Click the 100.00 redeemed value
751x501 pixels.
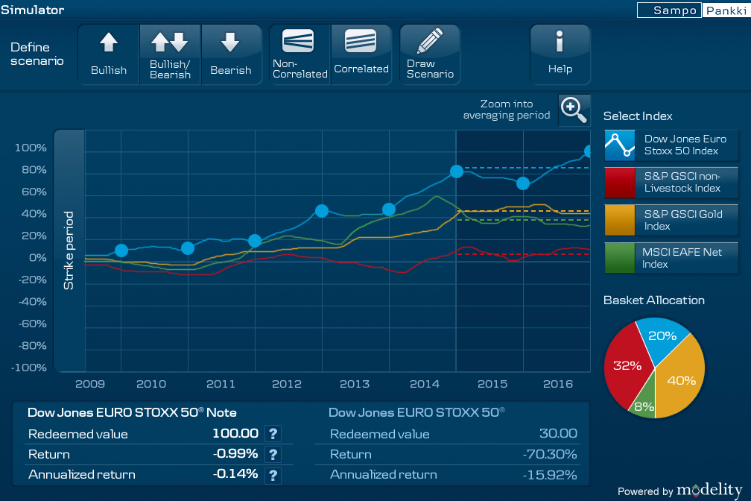click(235, 433)
